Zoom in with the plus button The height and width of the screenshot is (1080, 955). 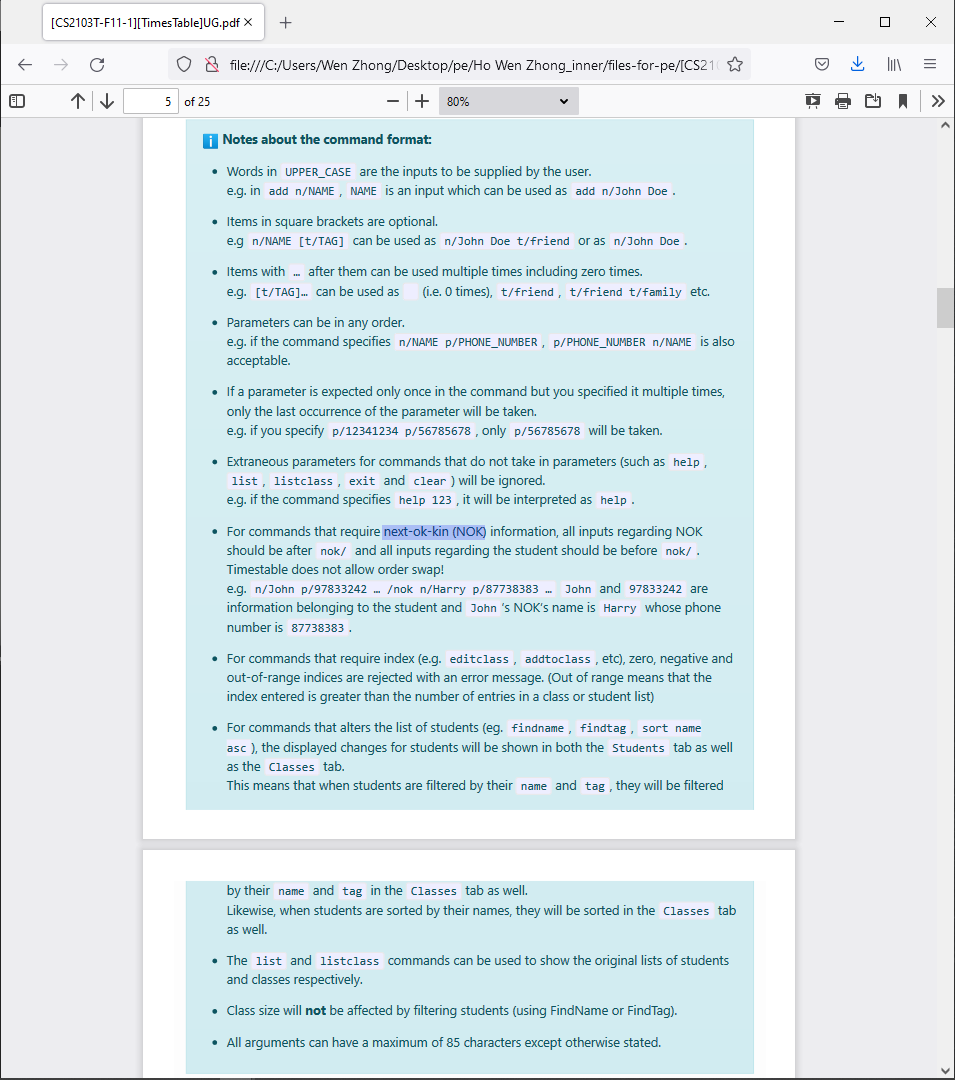coord(422,101)
